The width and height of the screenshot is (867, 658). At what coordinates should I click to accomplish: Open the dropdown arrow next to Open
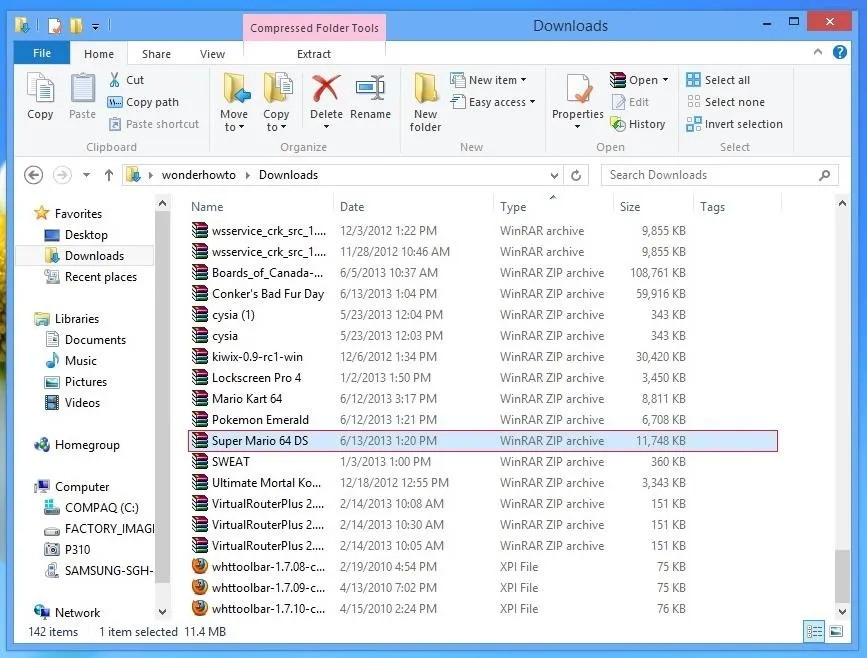pyautogui.click(x=665, y=80)
